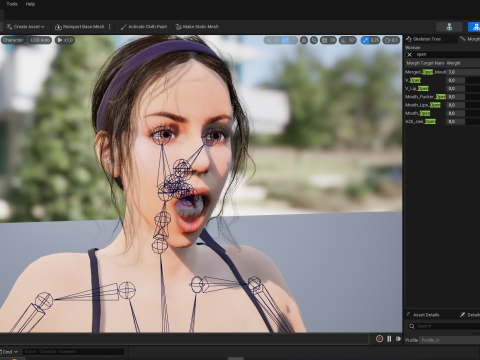
Task: Select the V_Open morph target
Action: coord(413,80)
